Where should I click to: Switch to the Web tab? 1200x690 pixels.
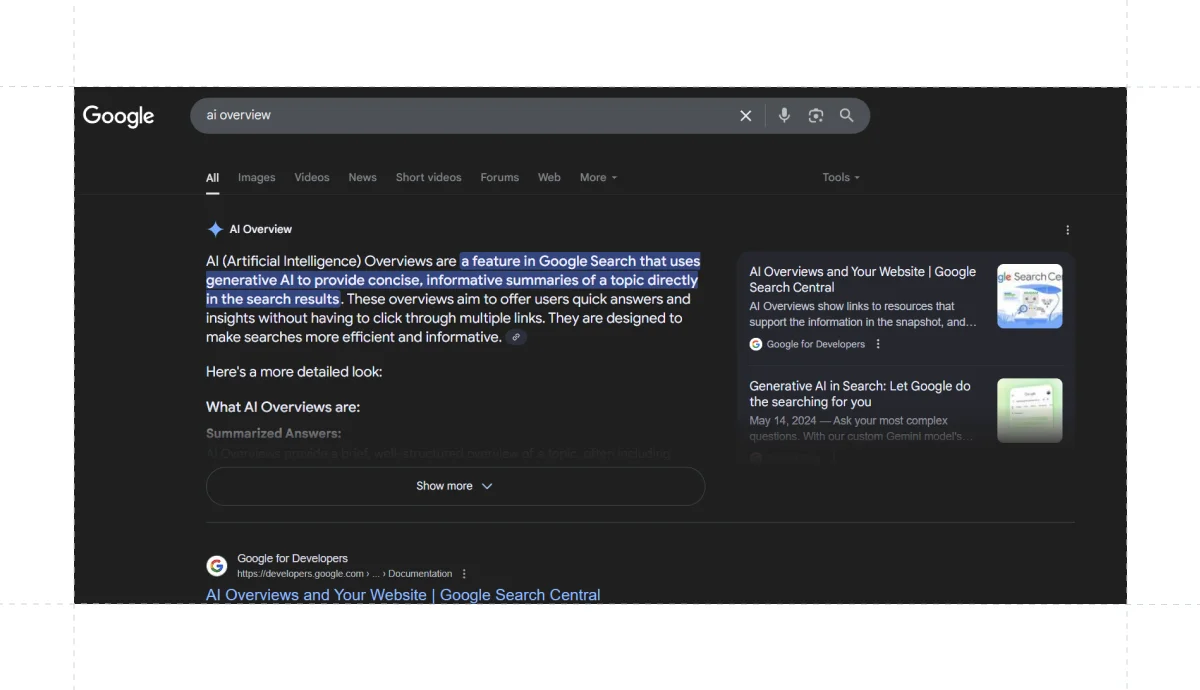[x=549, y=178]
